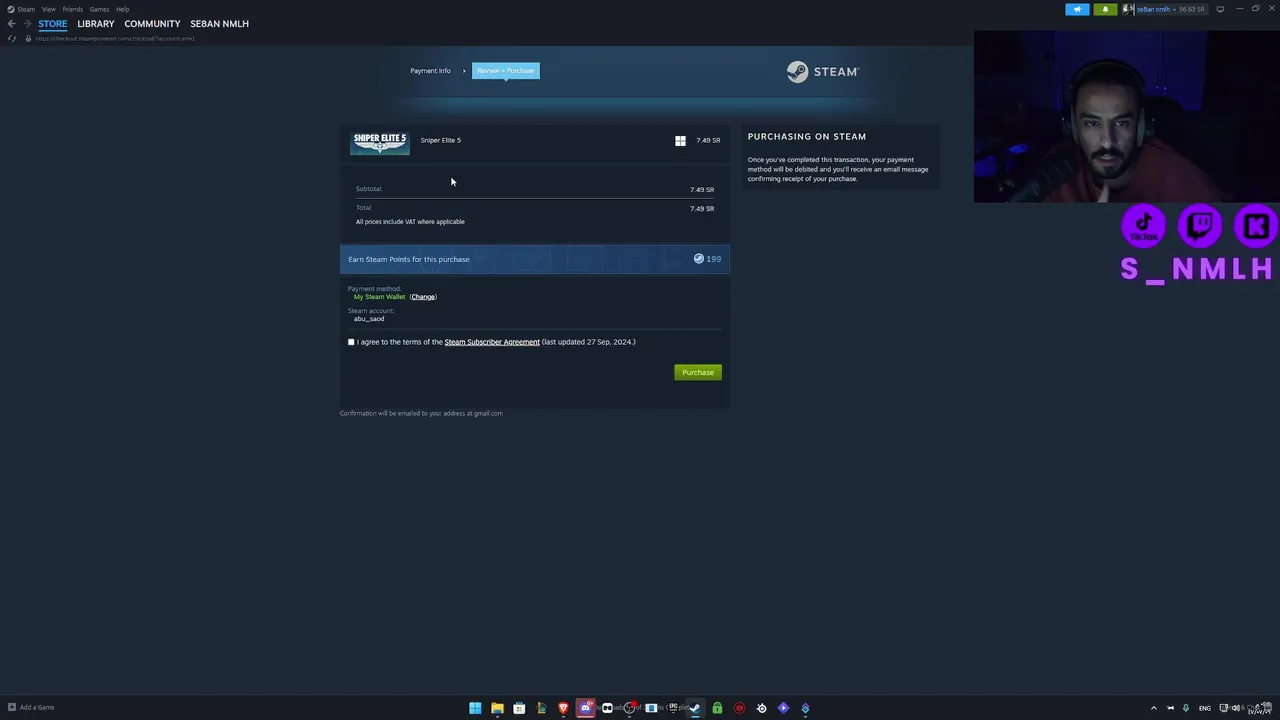
Task: Open the Steam menu
Action: 21,9
